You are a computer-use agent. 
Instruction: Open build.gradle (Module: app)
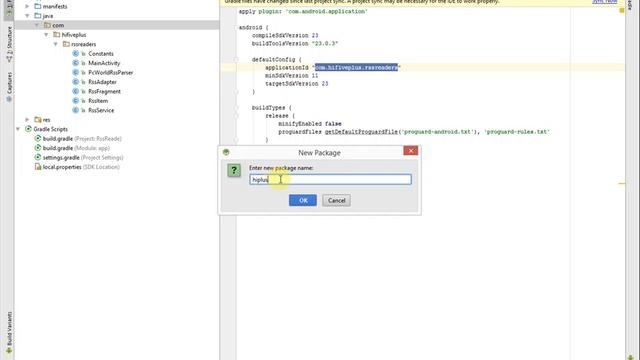point(76,148)
